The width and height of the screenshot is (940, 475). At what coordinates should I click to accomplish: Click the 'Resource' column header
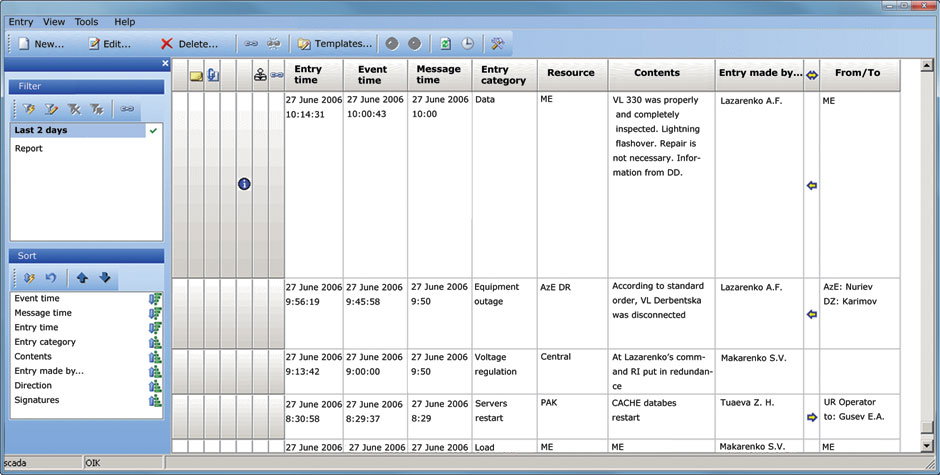pos(573,75)
